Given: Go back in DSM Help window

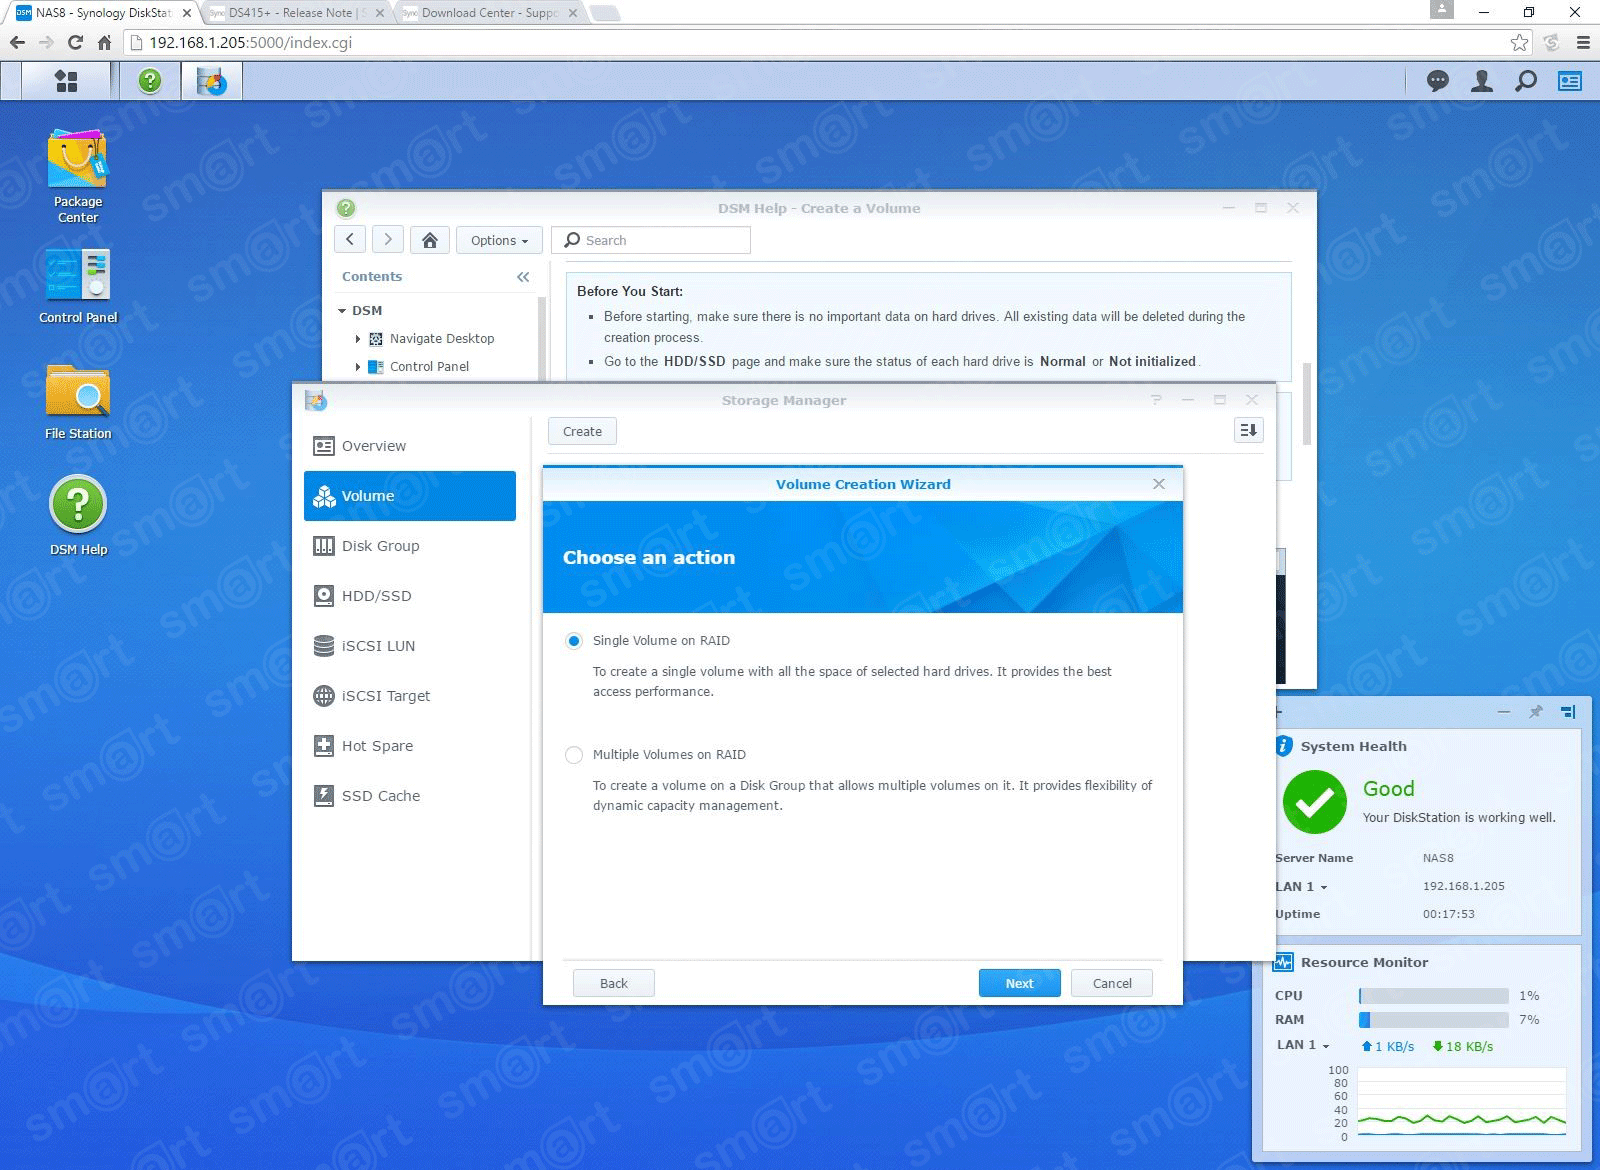Looking at the screenshot, I should point(350,240).
